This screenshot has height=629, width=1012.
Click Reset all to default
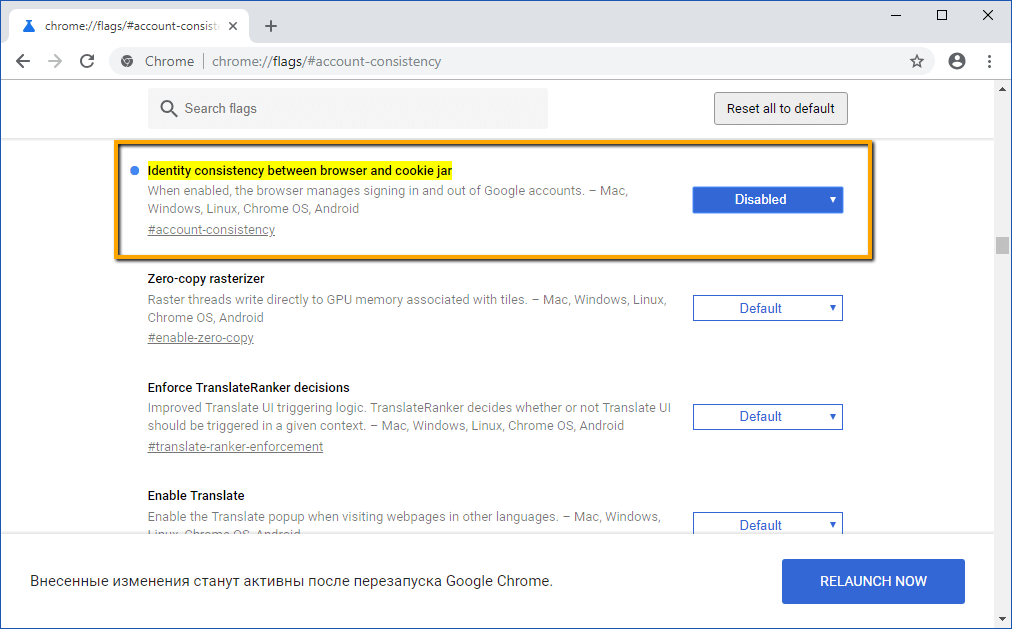pos(780,108)
